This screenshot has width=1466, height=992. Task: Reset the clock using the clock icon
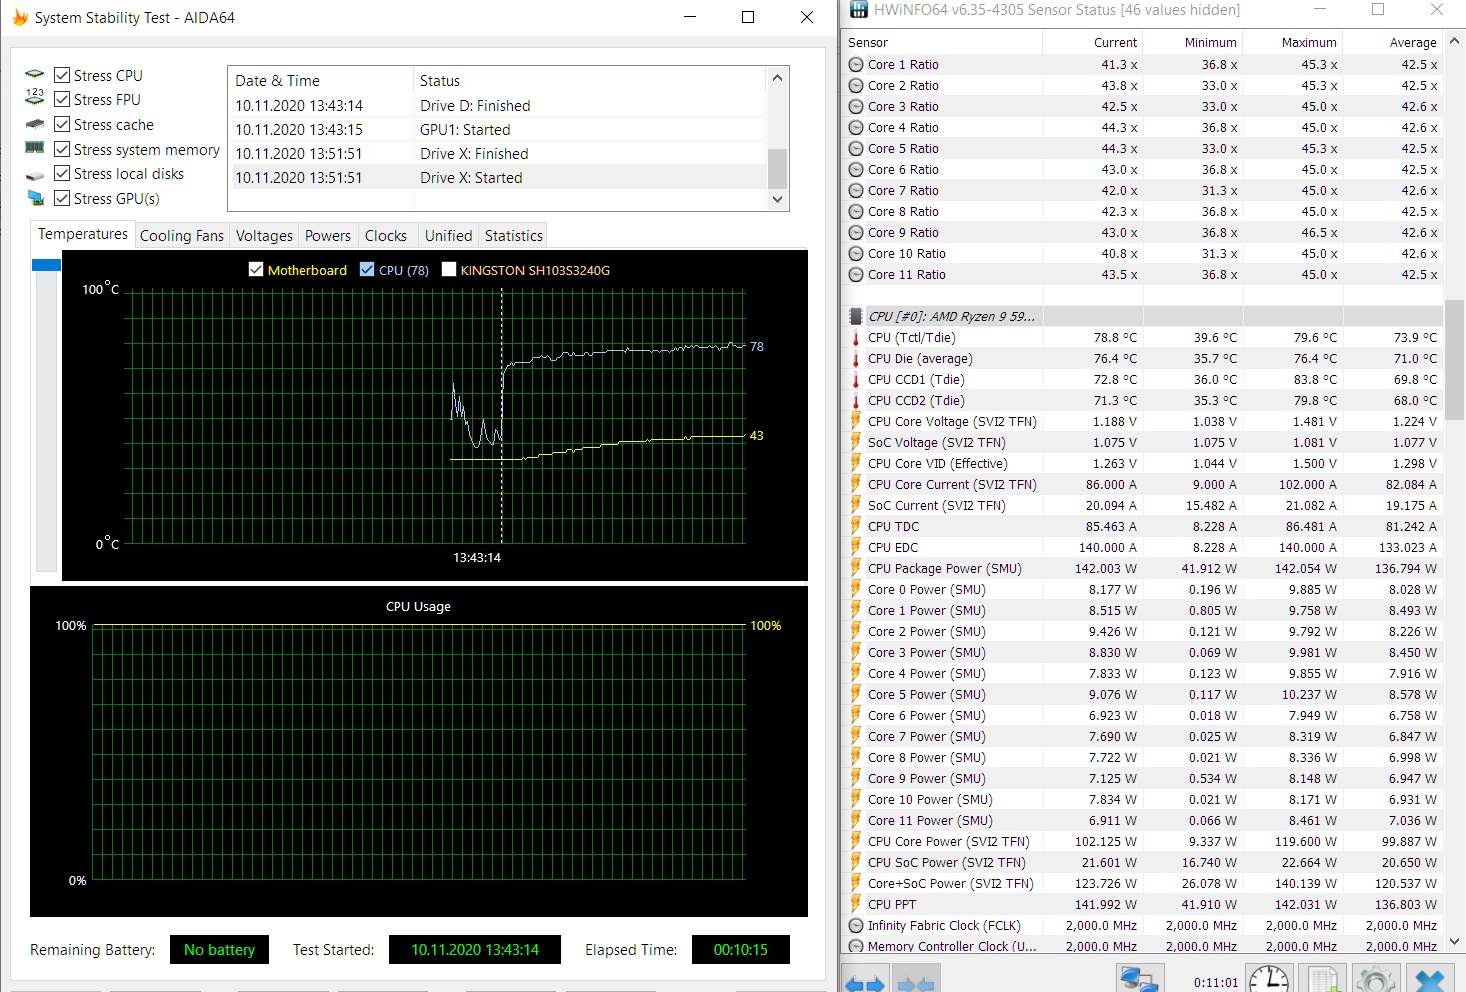tap(1268, 980)
